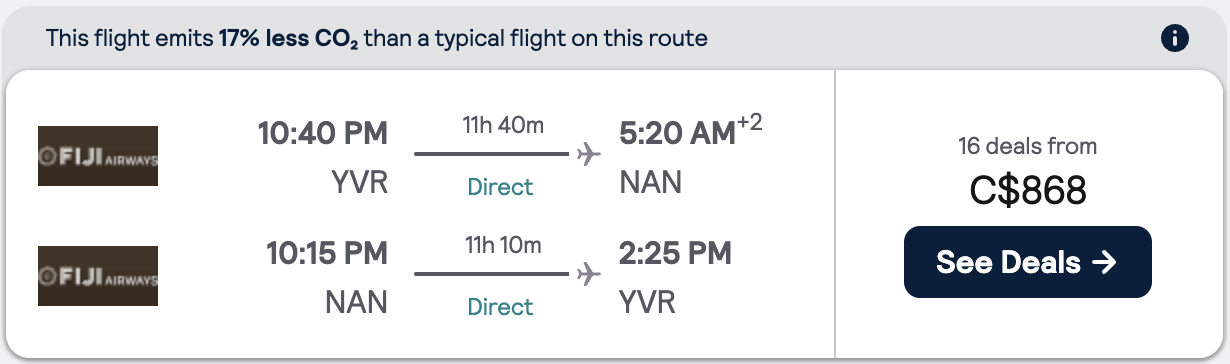
Task: Click the outbound YVR airport code
Action: (357, 182)
